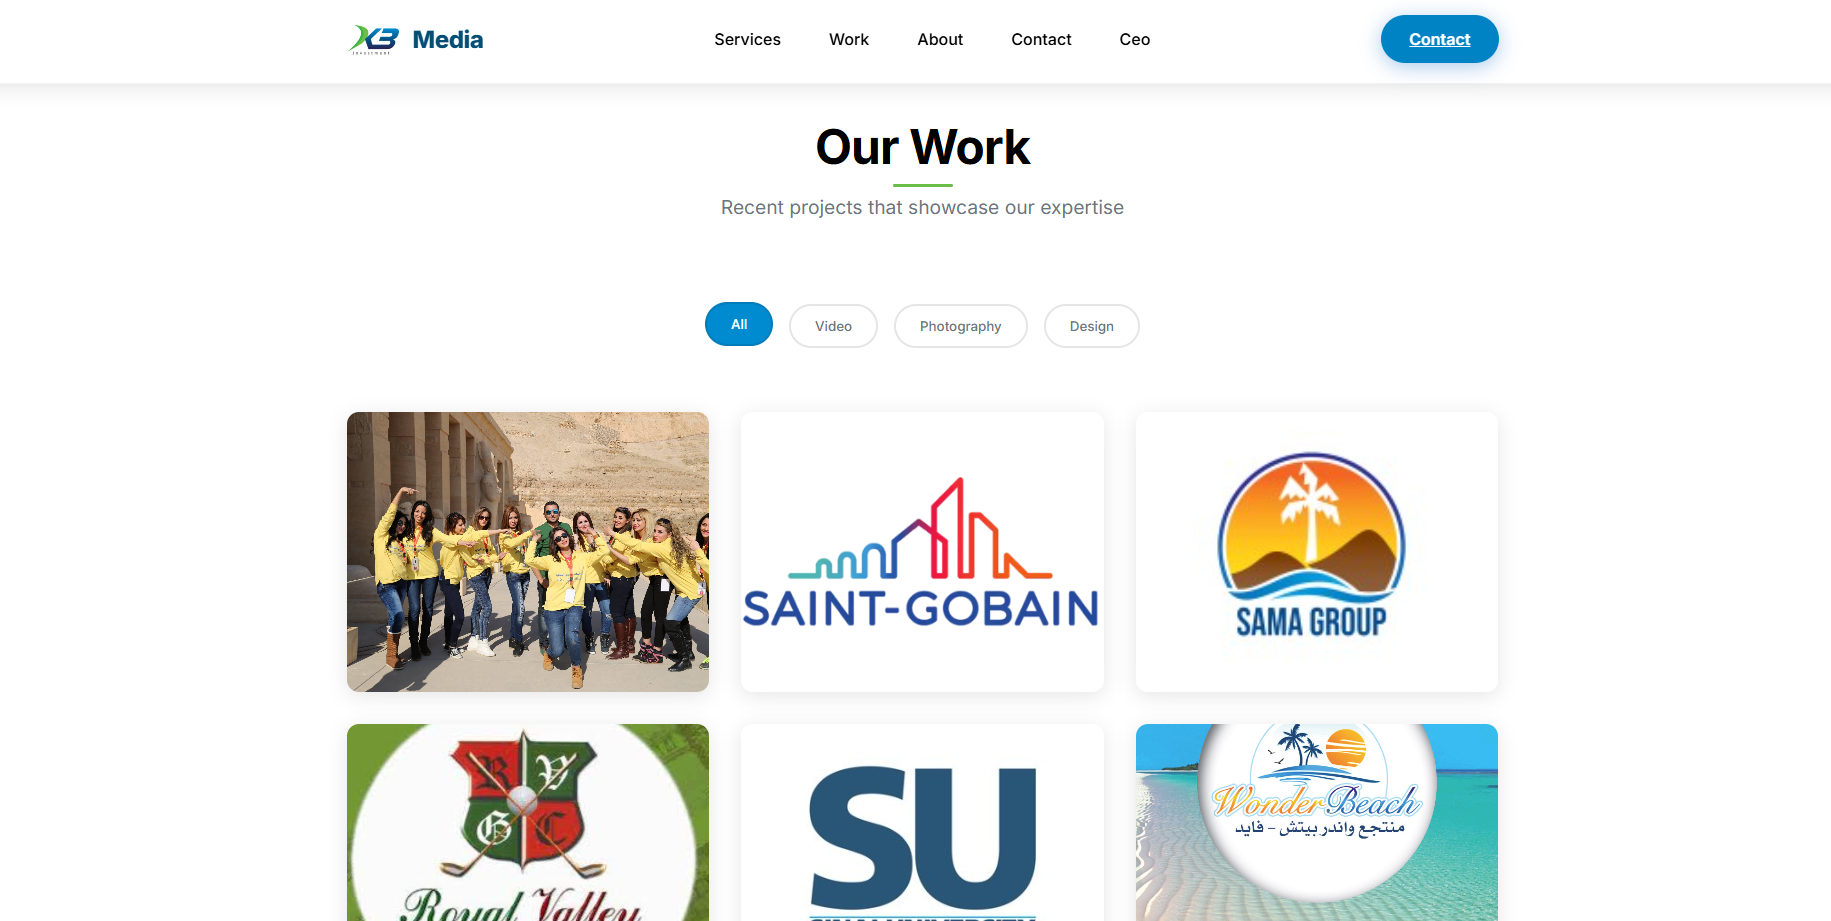Open the Royal Valley golf crest card
The height and width of the screenshot is (921, 1831).
point(528,822)
